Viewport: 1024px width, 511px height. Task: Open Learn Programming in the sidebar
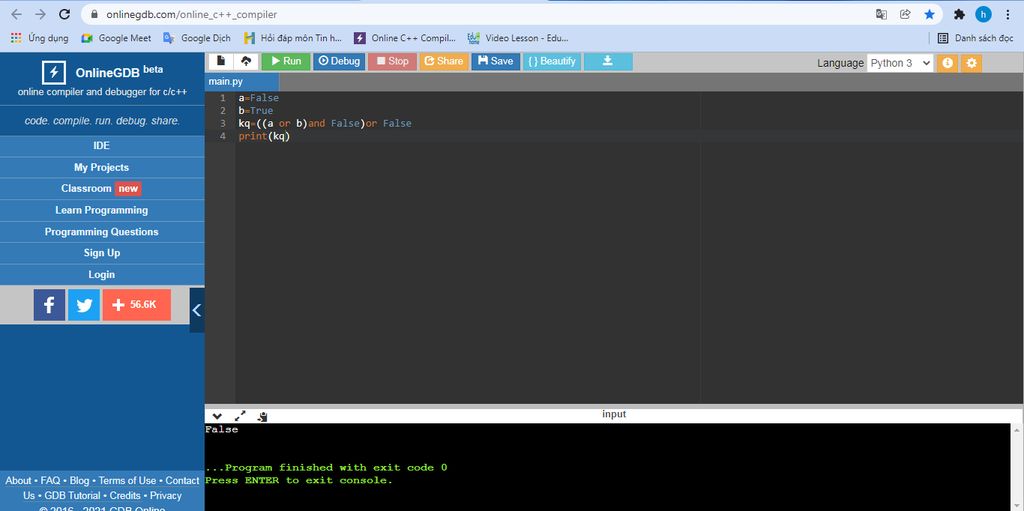click(x=102, y=210)
